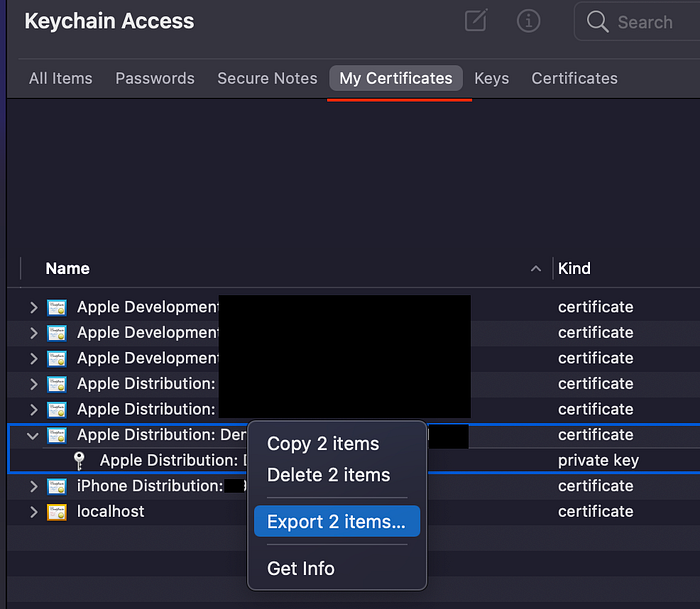700x609 pixels.
Task: Click the first Apple Development row name
Action: 148,307
